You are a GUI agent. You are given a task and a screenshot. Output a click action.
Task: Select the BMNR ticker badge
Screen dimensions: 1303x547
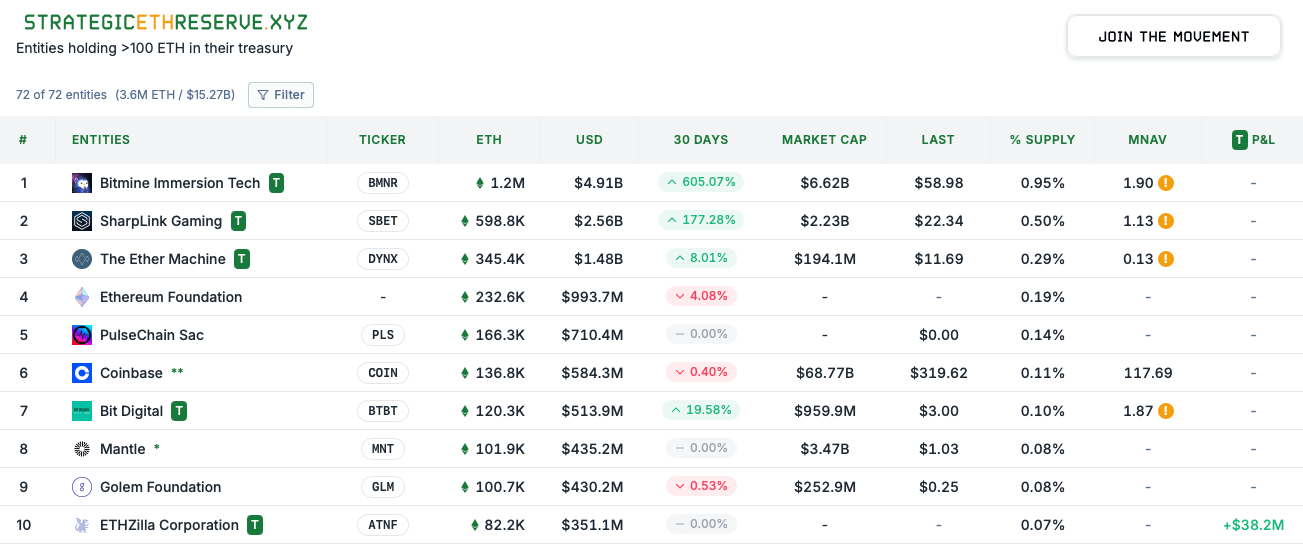[383, 183]
